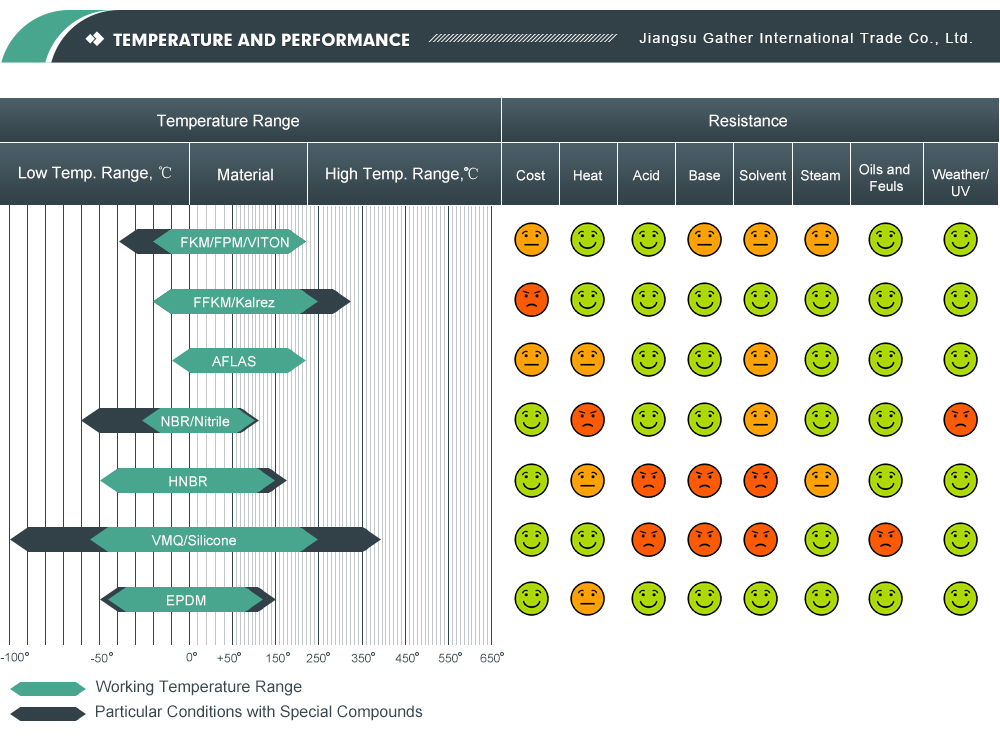Select the AFLAS Solvent neutral face
The image size is (1000, 741).
pos(761,359)
